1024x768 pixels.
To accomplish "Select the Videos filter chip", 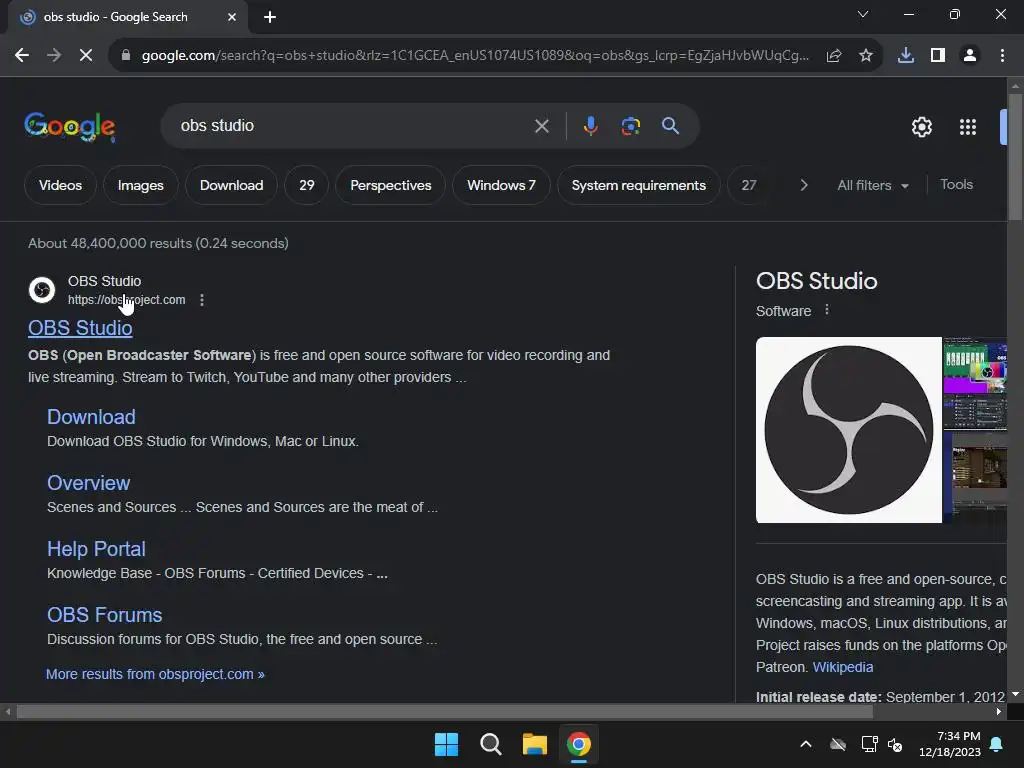I will (60, 185).
